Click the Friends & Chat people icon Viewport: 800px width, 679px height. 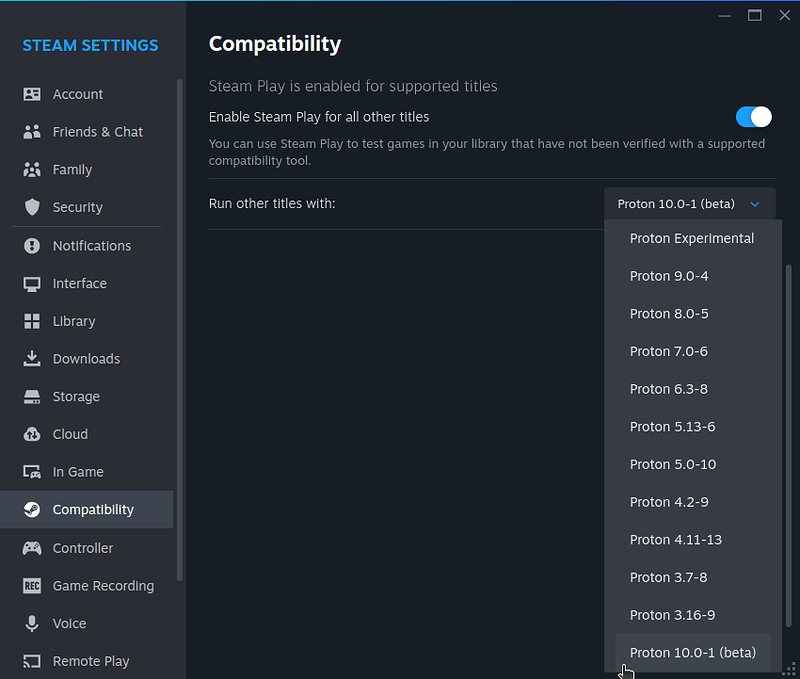point(32,132)
